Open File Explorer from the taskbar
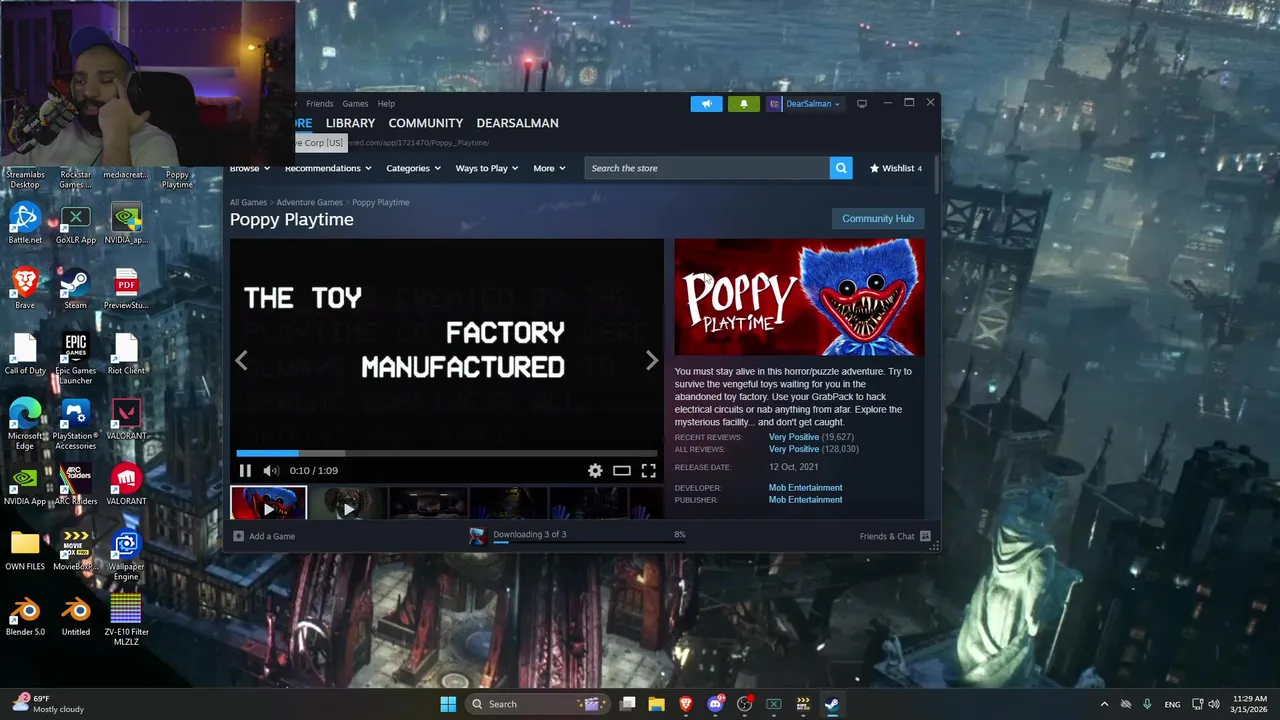Viewport: 1280px width, 720px height. (656, 704)
